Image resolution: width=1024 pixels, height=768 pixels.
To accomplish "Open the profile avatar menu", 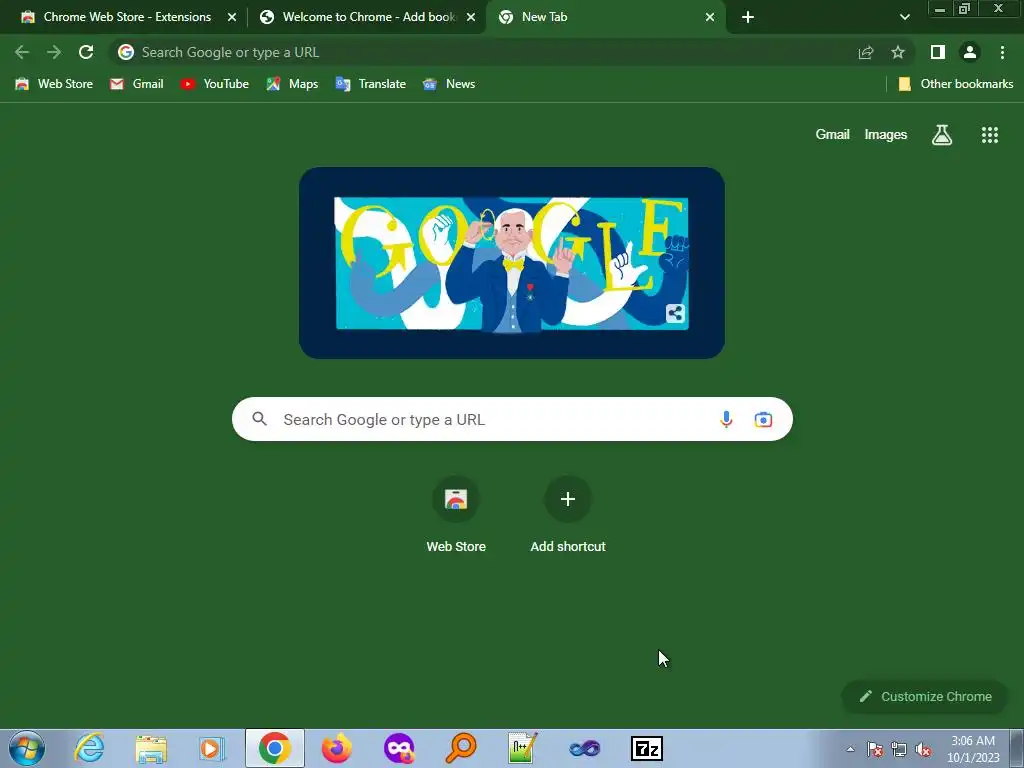I will click(x=970, y=52).
